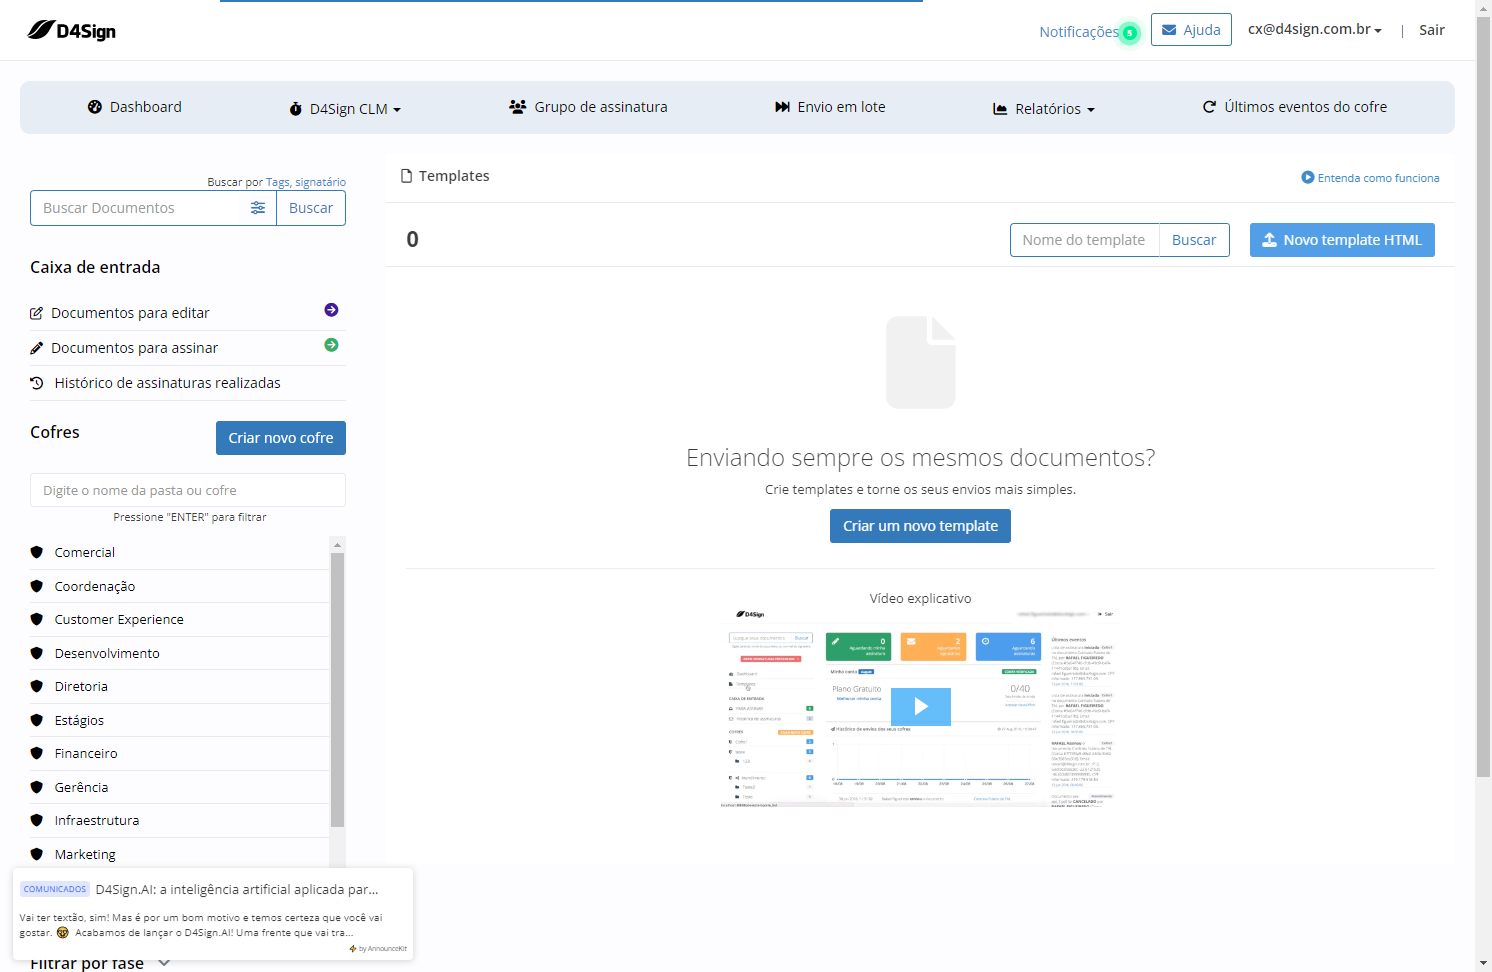
Task: Click Buscar next to Nome do template
Action: [x=1194, y=240]
